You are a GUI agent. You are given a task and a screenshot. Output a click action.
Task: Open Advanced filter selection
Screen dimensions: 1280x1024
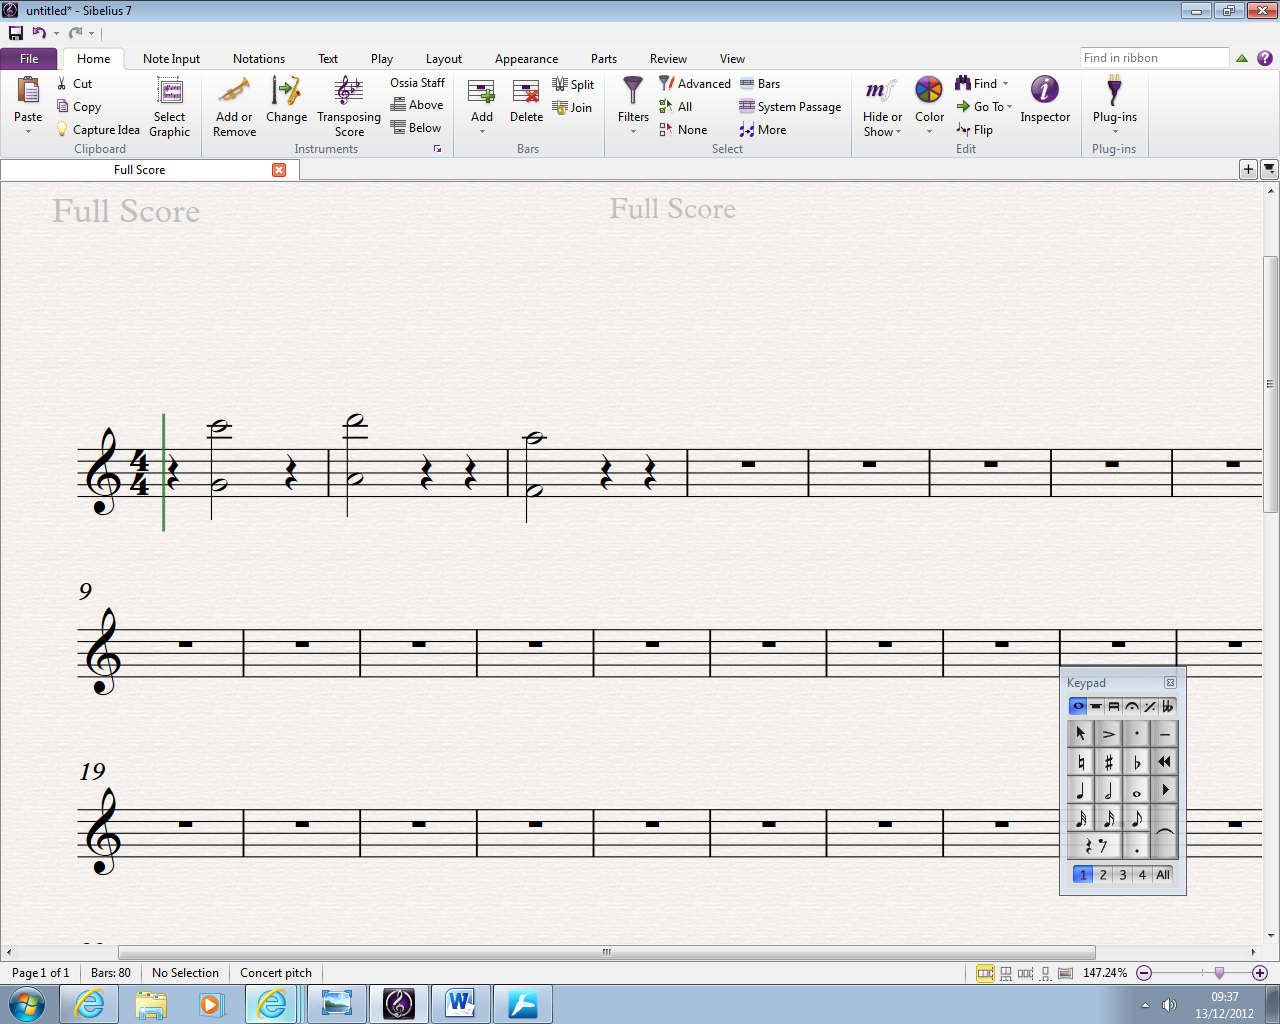click(695, 84)
